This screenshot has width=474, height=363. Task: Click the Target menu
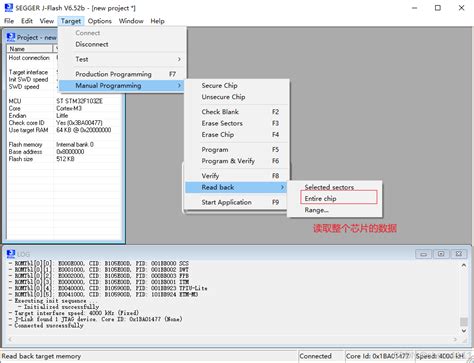click(71, 21)
